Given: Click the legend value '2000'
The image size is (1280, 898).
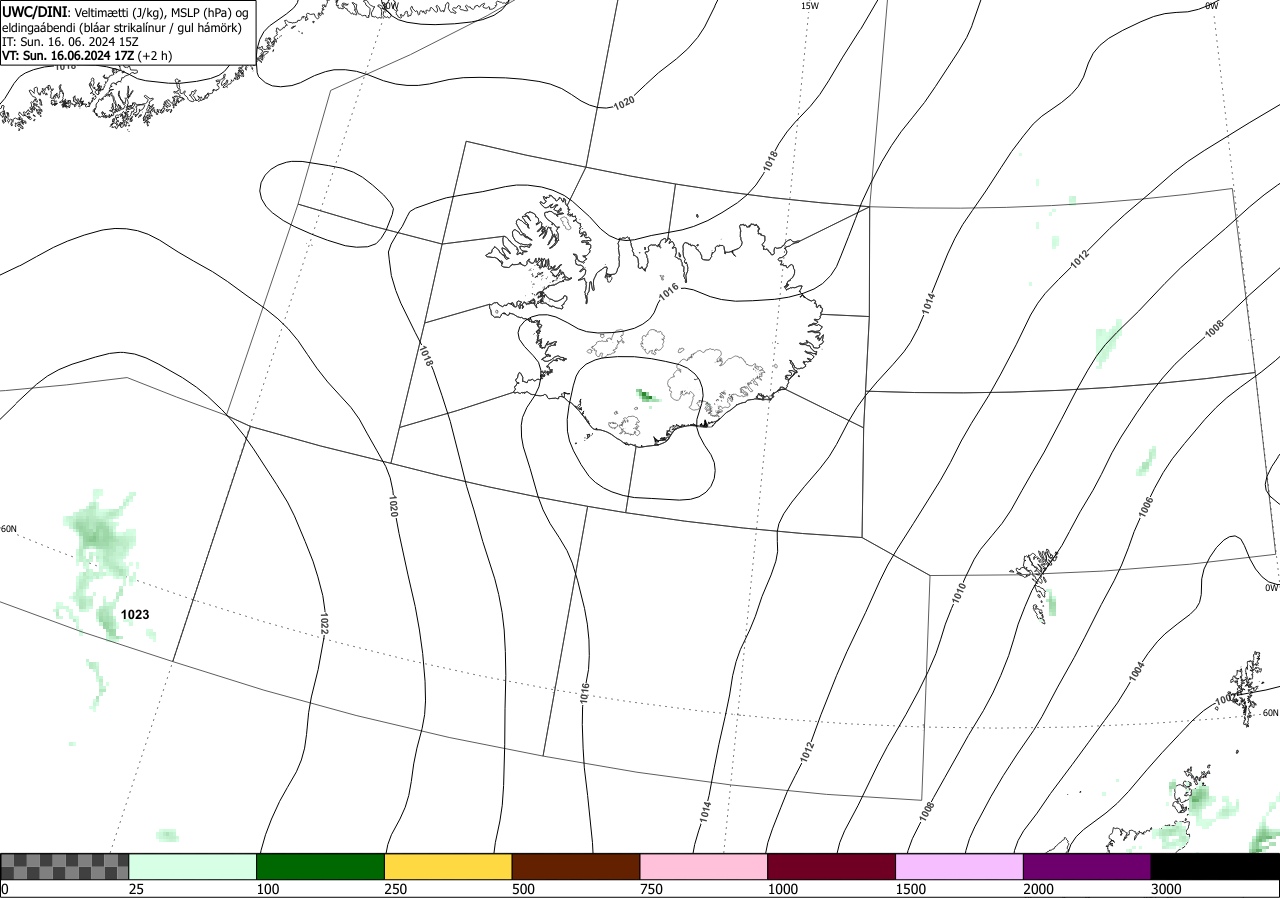Looking at the screenshot, I should [1039, 889].
